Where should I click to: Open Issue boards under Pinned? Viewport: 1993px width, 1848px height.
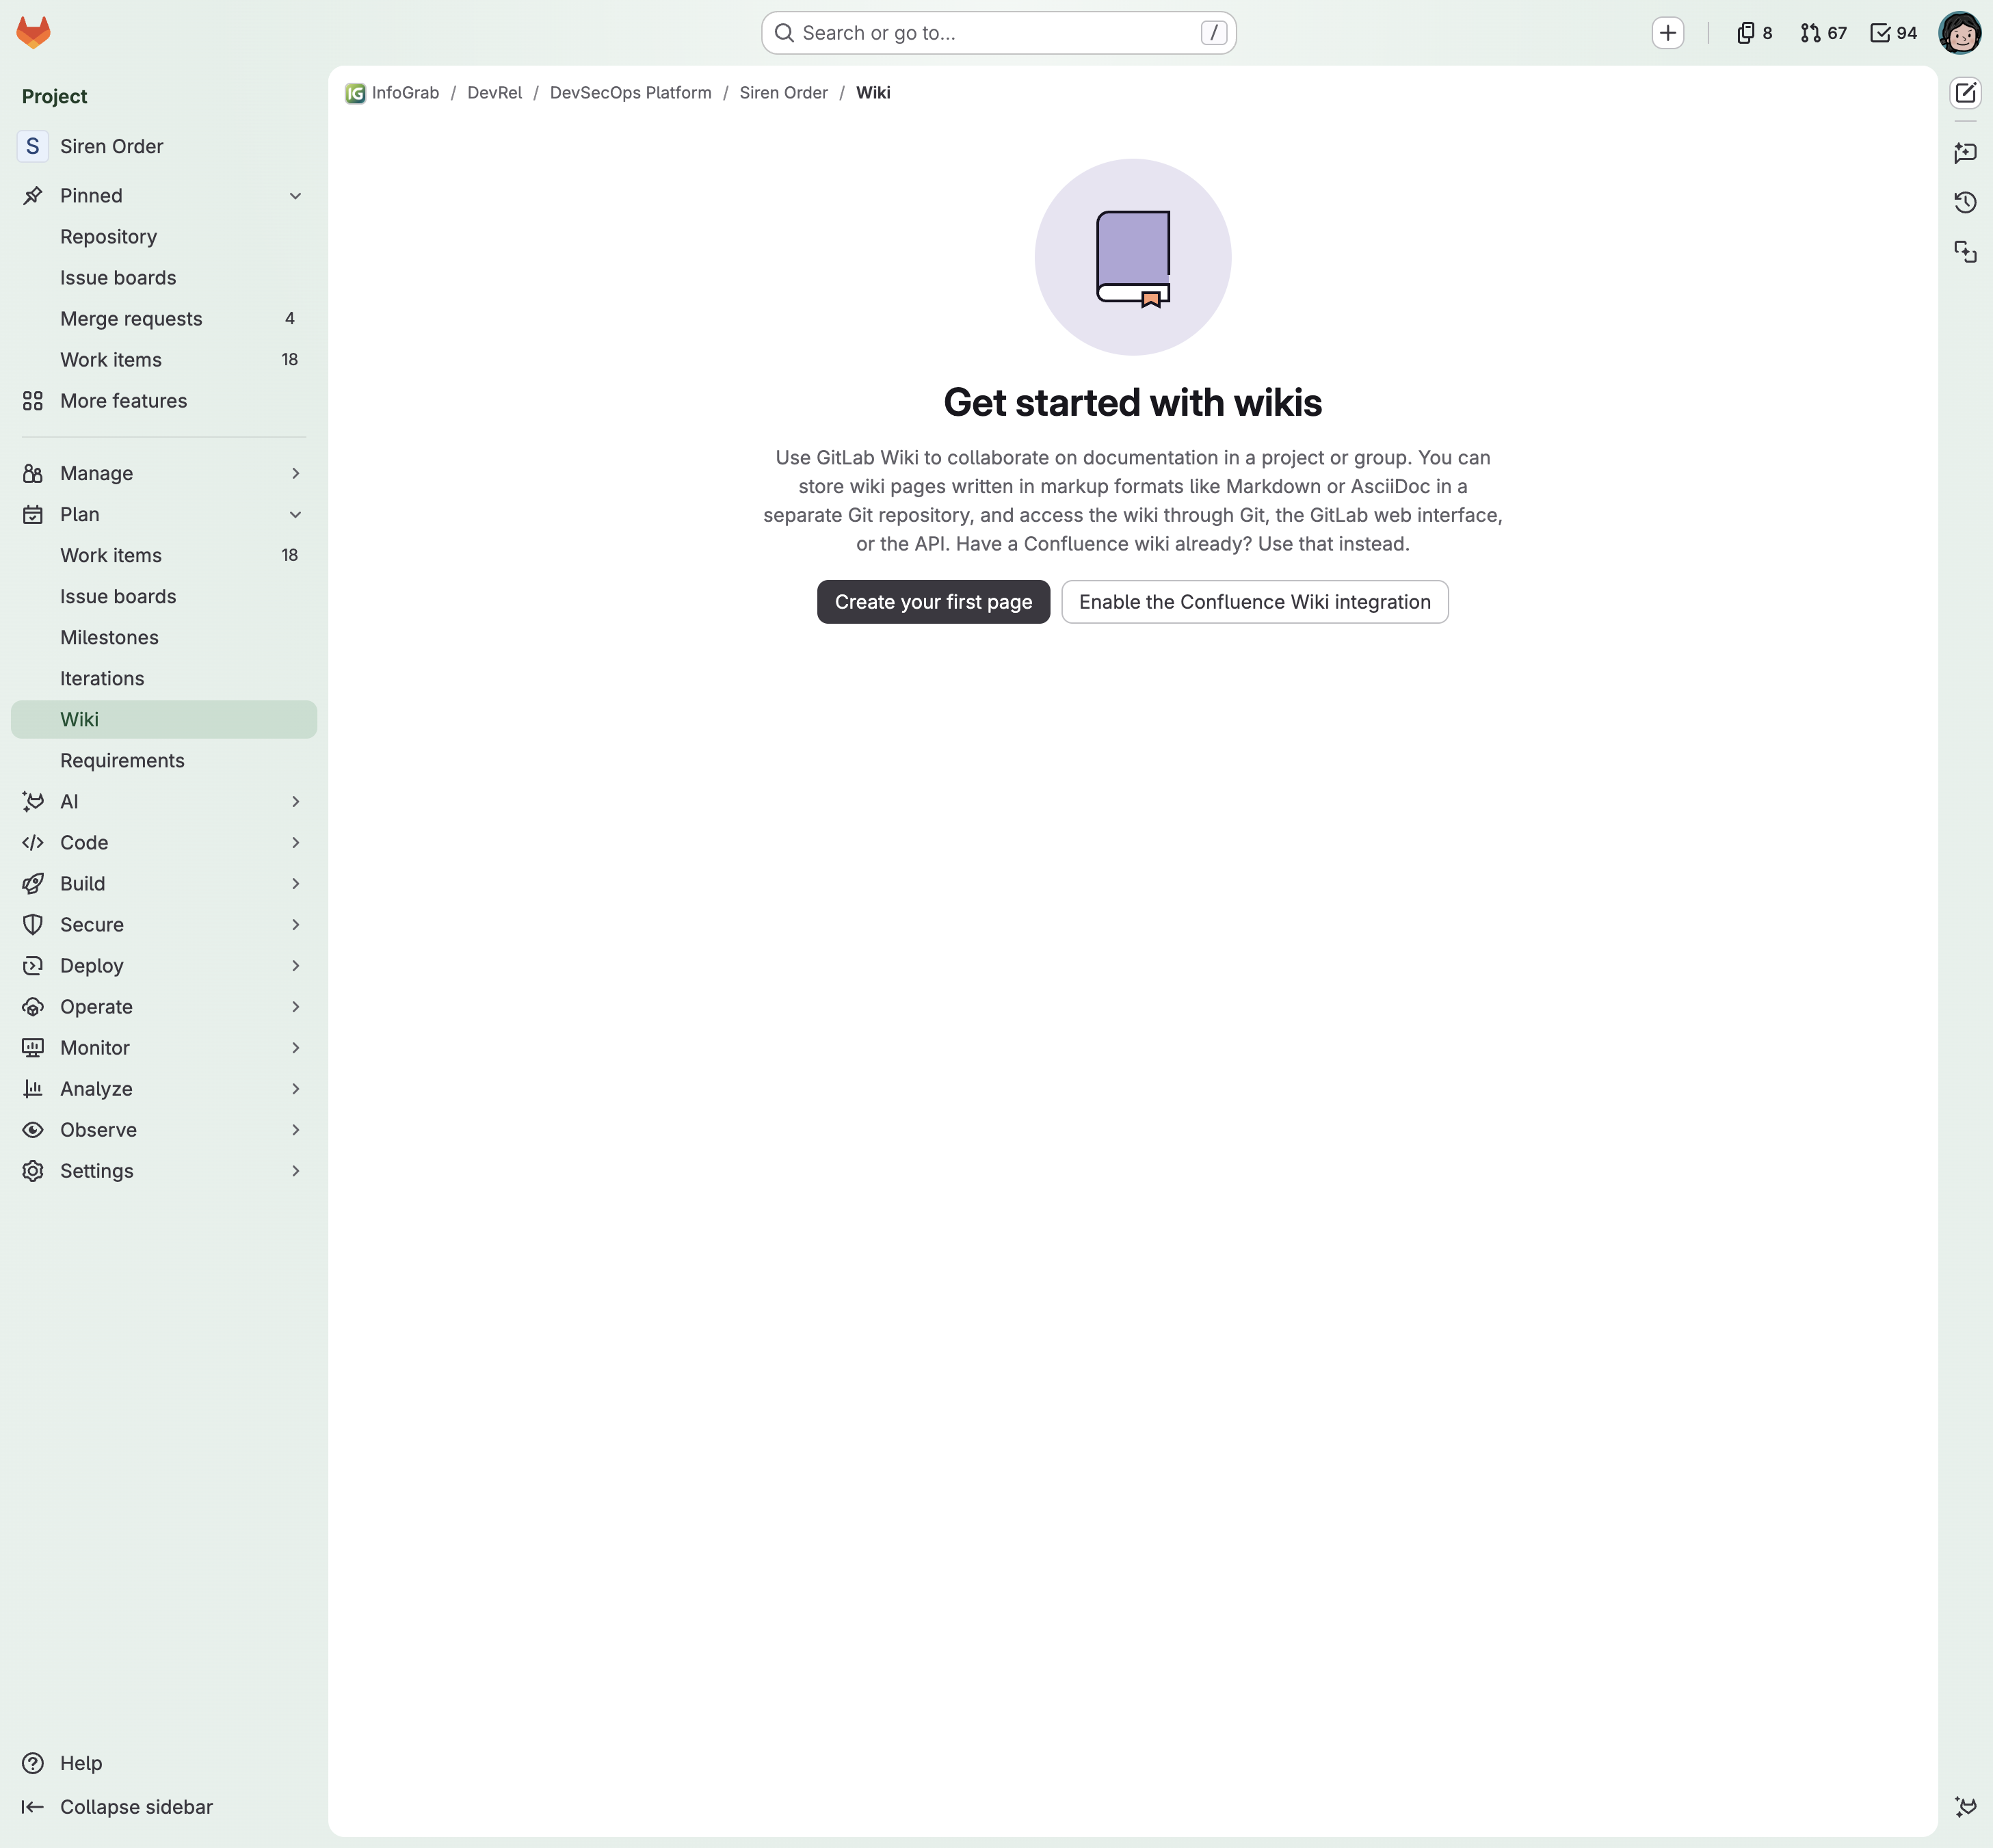click(164, 278)
